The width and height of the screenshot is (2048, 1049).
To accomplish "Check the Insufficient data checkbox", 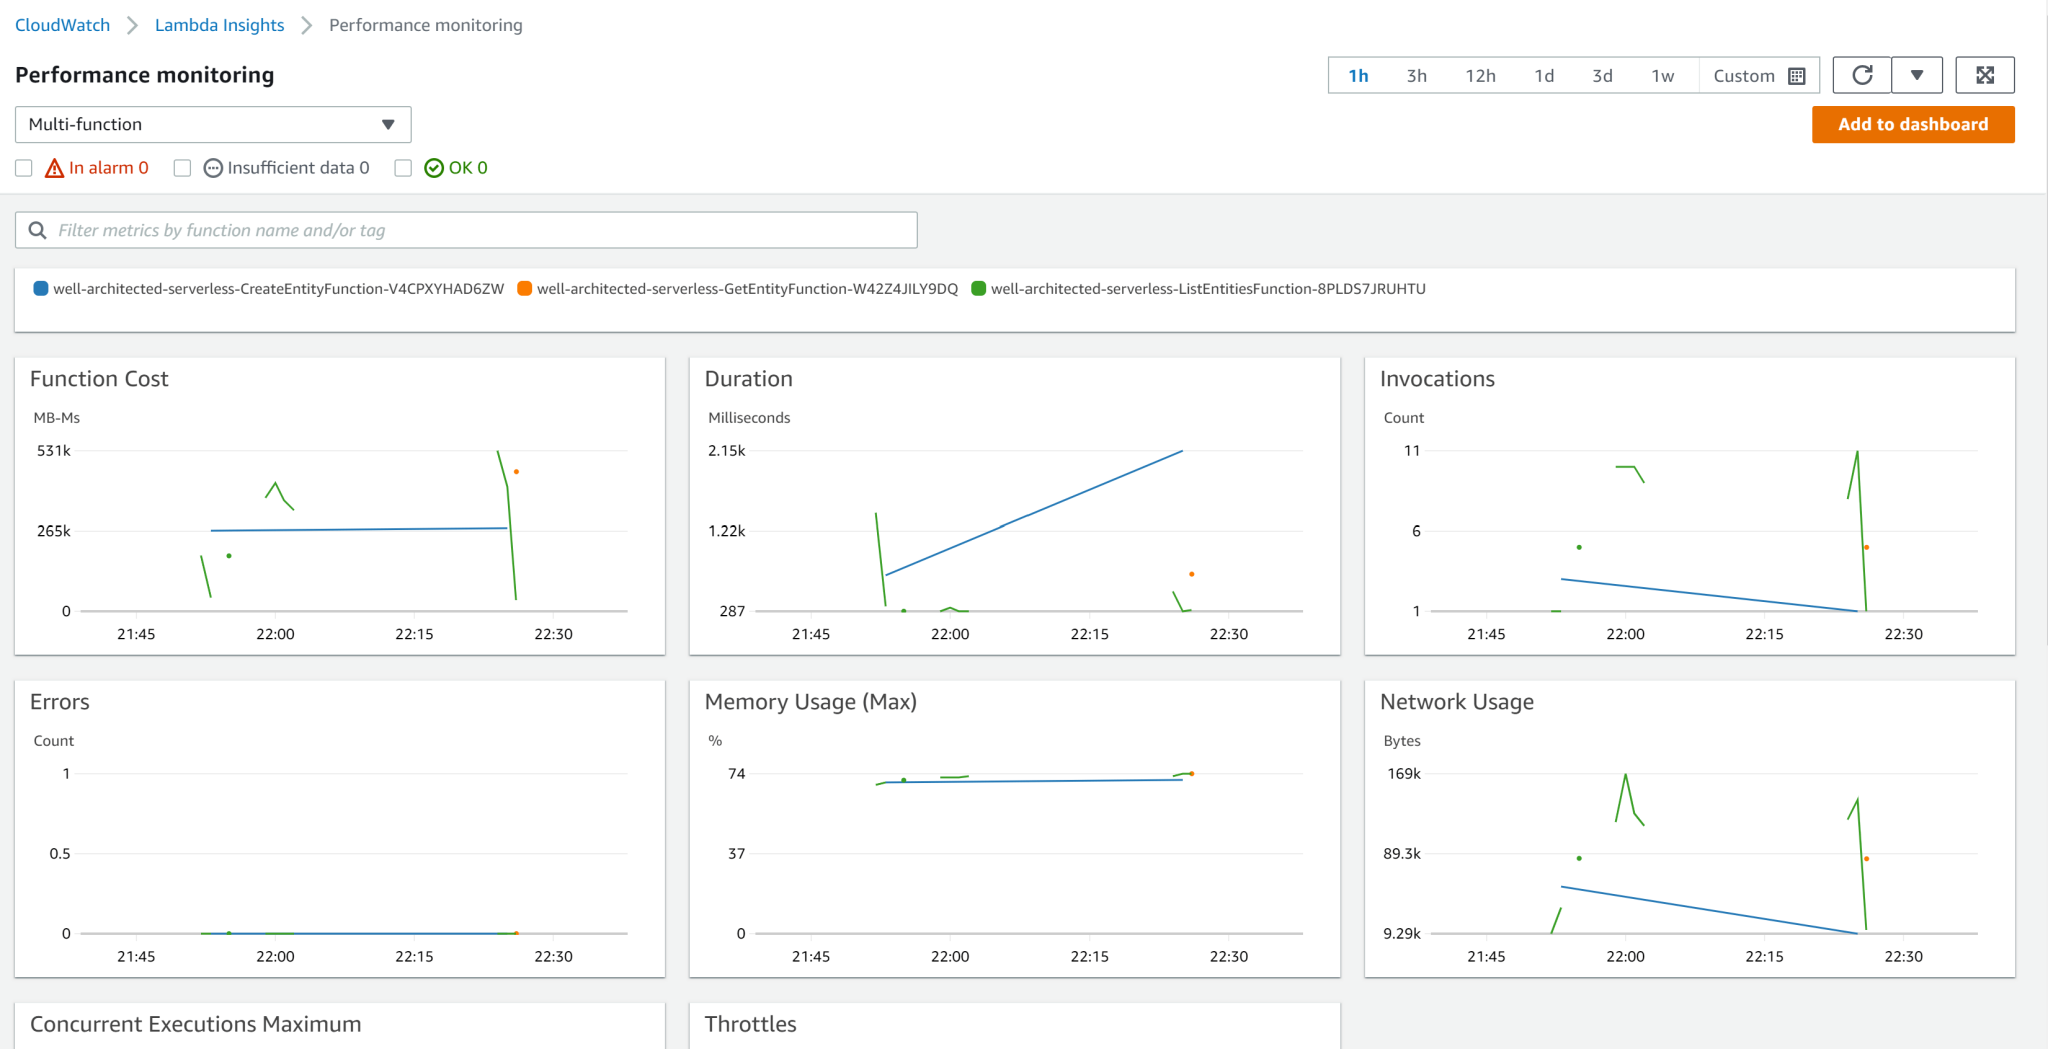I will [x=182, y=167].
